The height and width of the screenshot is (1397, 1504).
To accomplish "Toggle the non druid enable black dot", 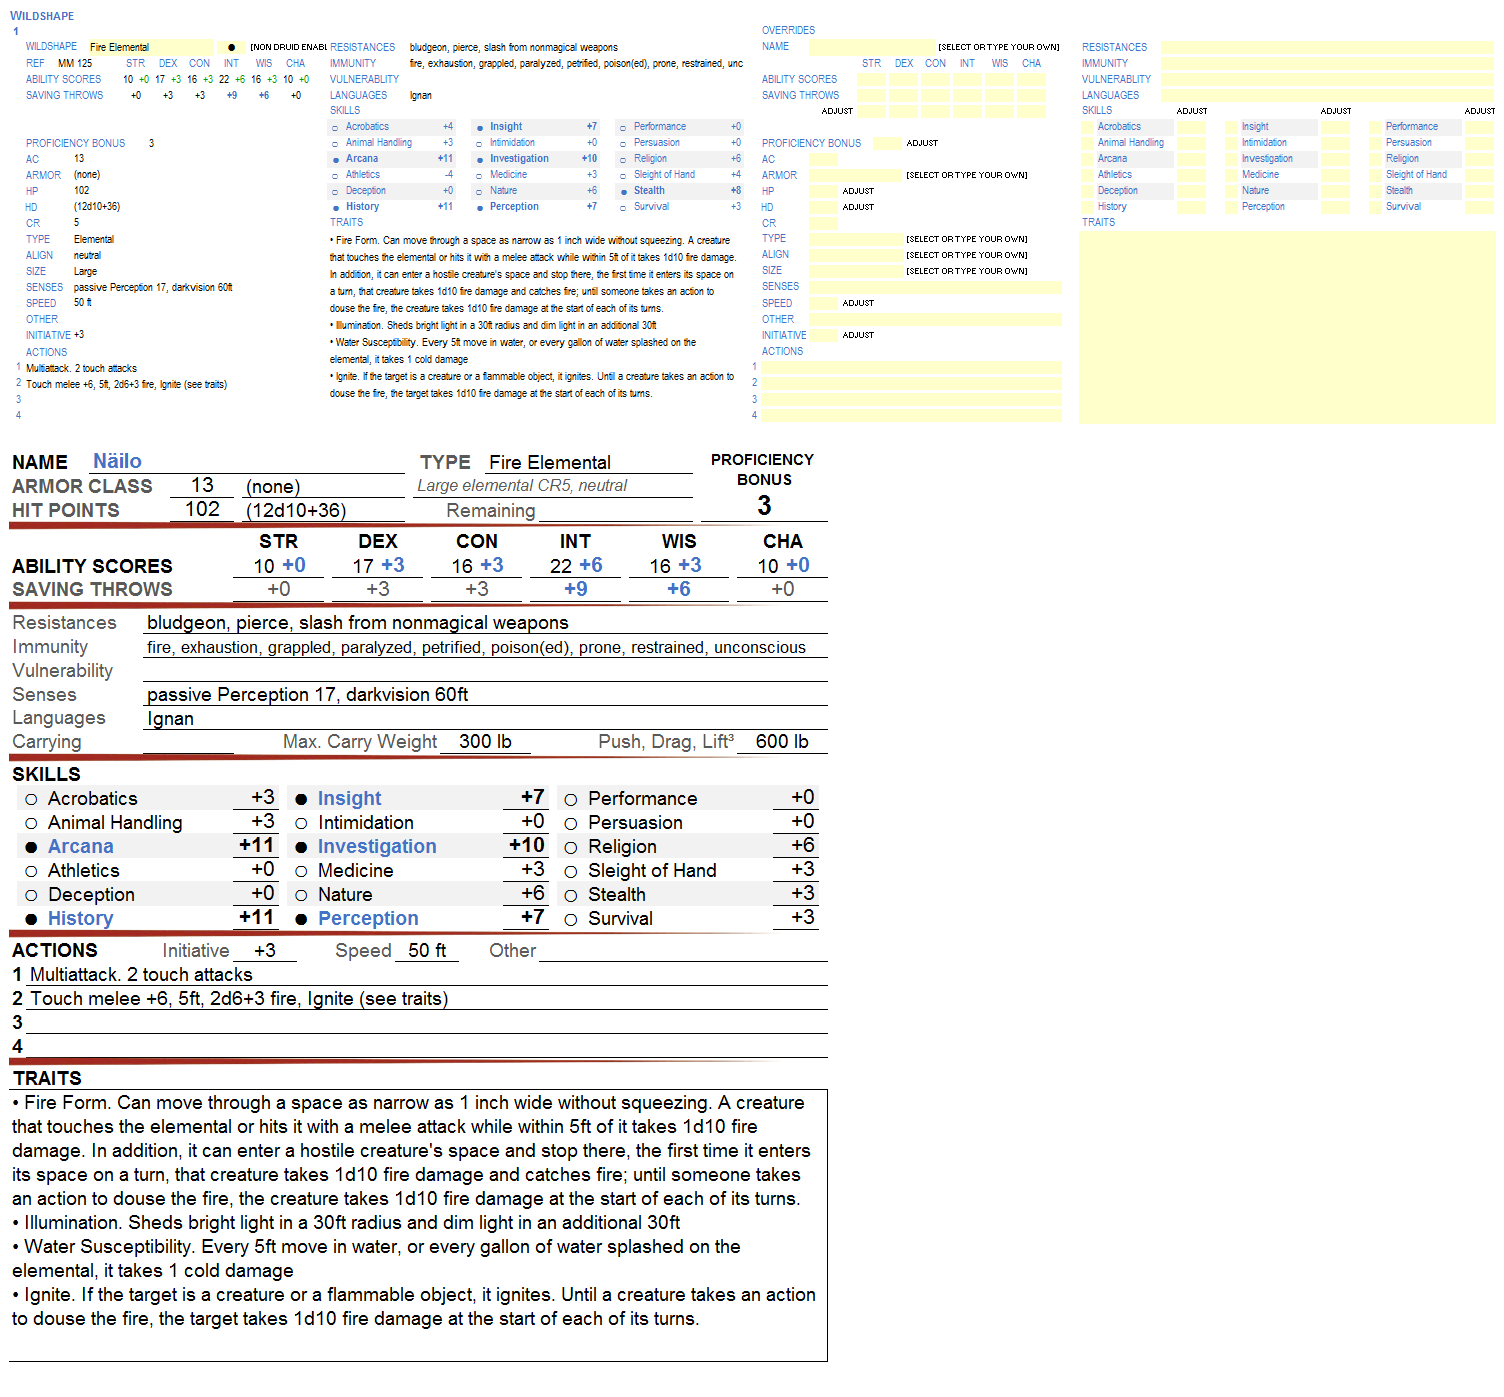I will click(231, 47).
